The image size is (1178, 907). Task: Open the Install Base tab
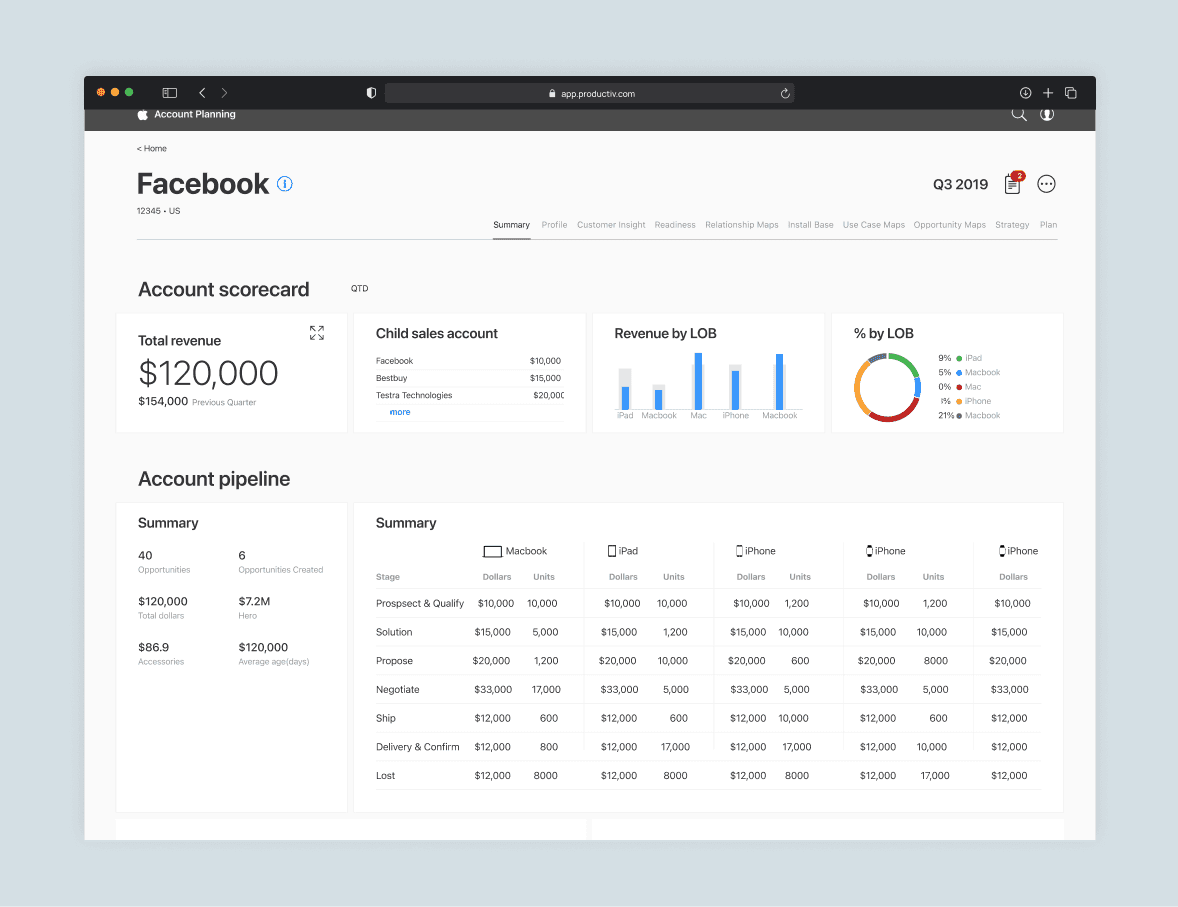tap(811, 225)
